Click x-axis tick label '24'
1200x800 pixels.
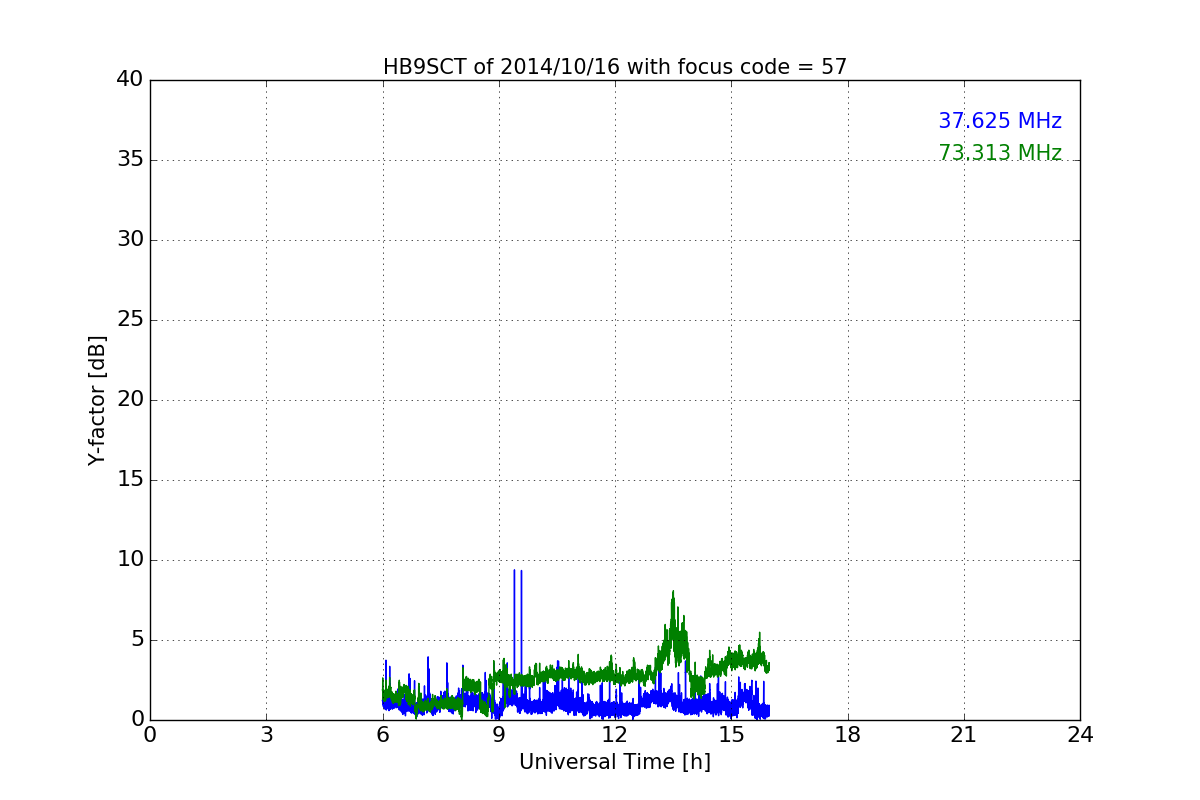(1080, 735)
